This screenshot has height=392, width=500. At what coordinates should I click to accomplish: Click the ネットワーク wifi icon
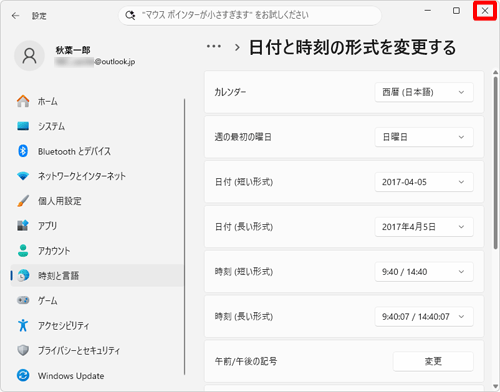[23, 176]
